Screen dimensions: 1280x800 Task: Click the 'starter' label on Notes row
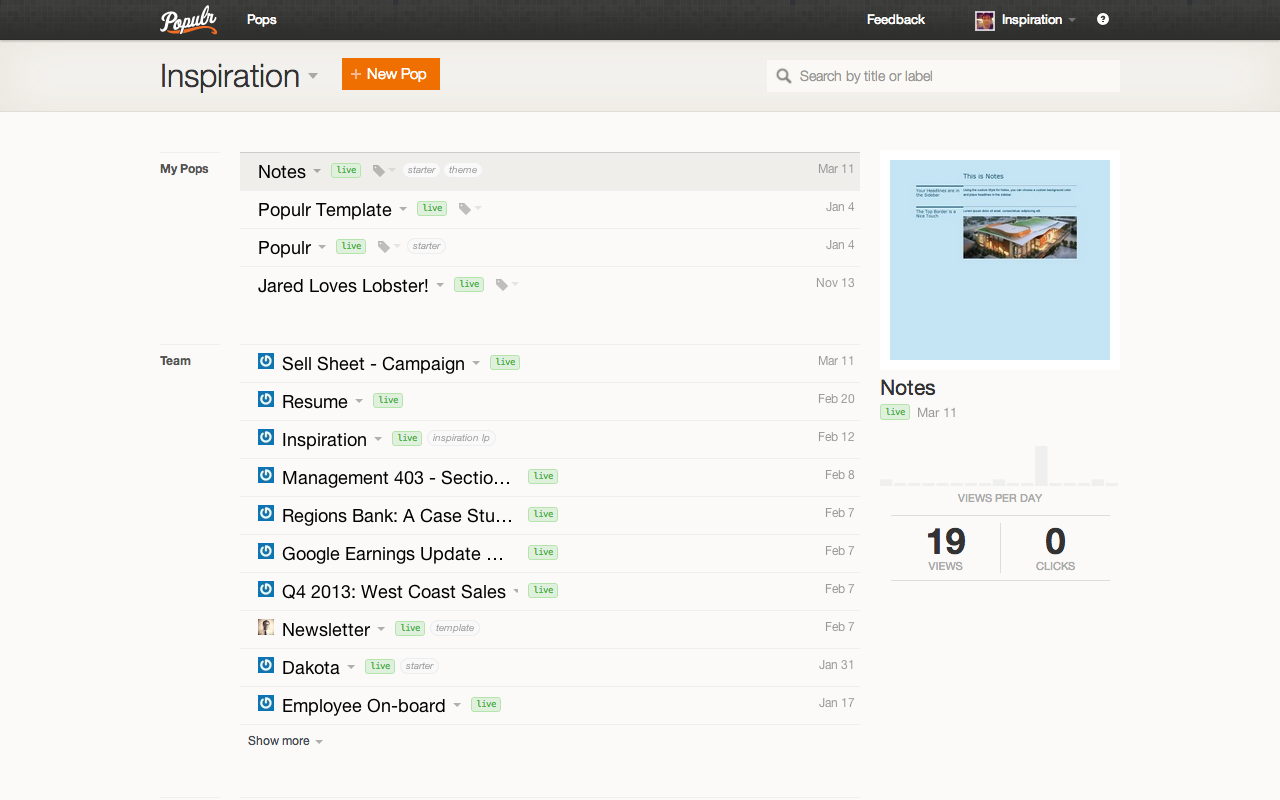[x=422, y=170]
